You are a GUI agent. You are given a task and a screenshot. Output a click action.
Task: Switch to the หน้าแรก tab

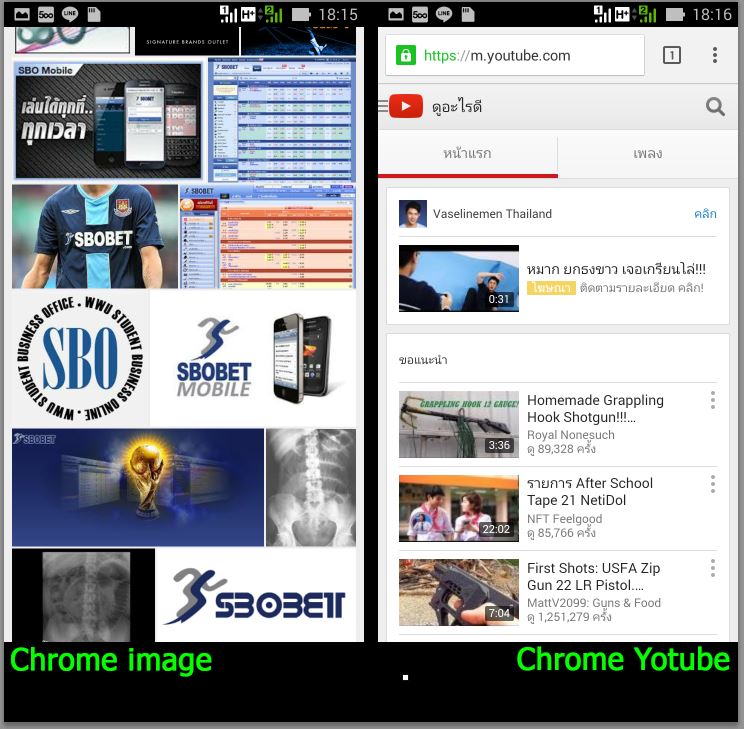click(468, 154)
